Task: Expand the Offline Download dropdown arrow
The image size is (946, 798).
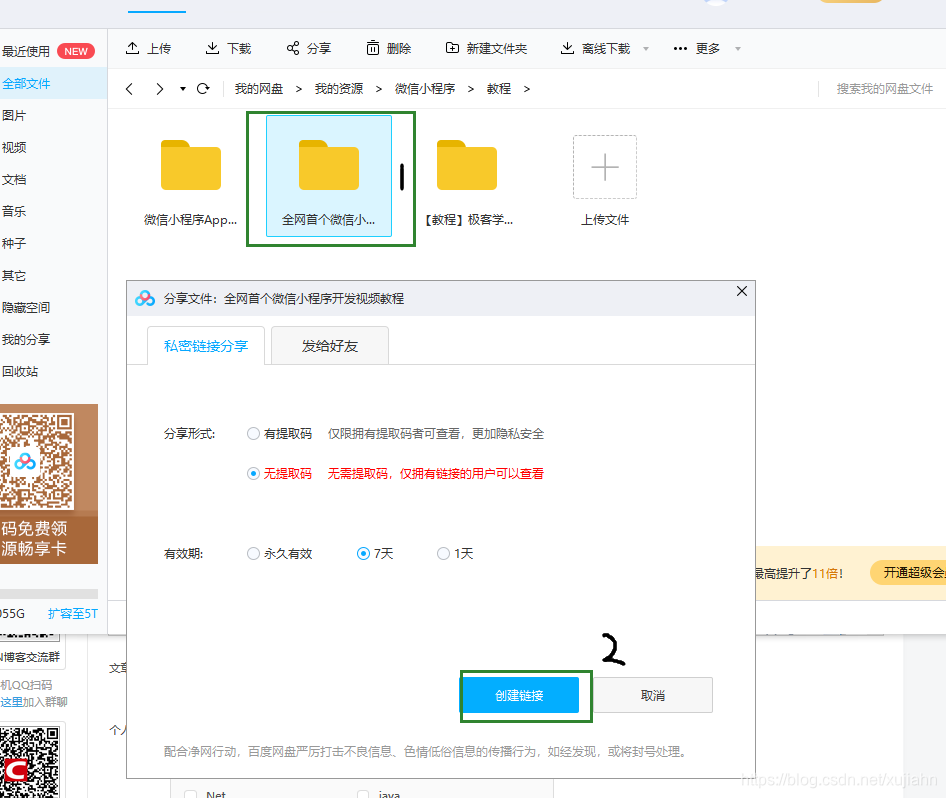Action: click(x=646, y=49)
